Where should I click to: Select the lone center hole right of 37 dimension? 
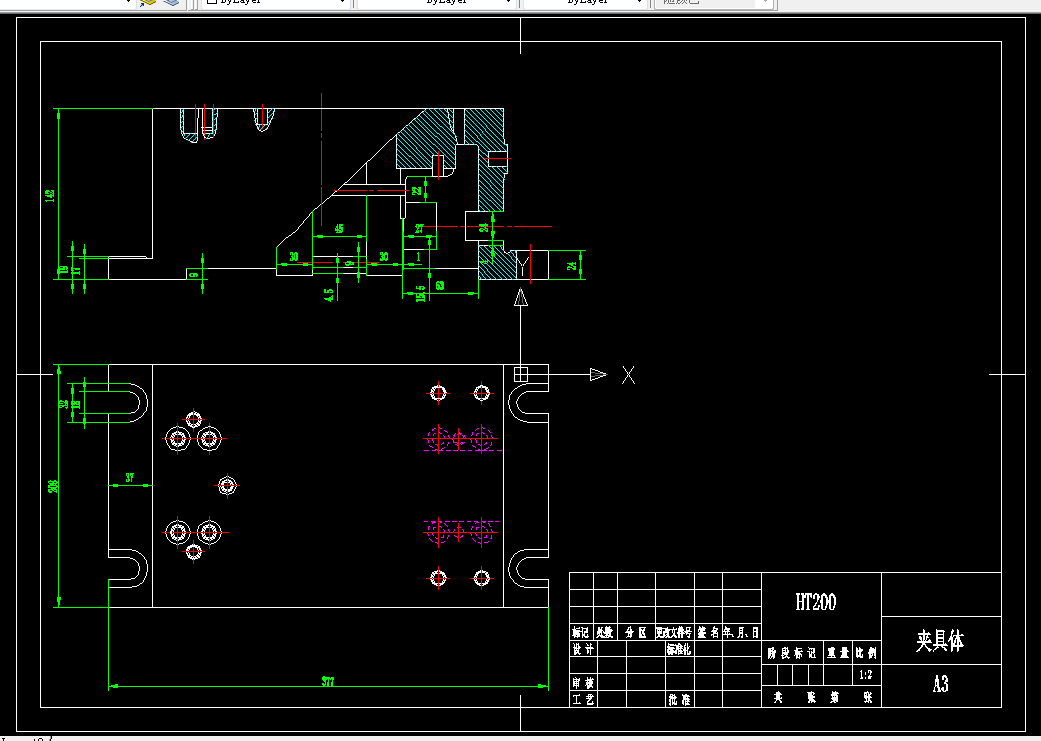227,486
